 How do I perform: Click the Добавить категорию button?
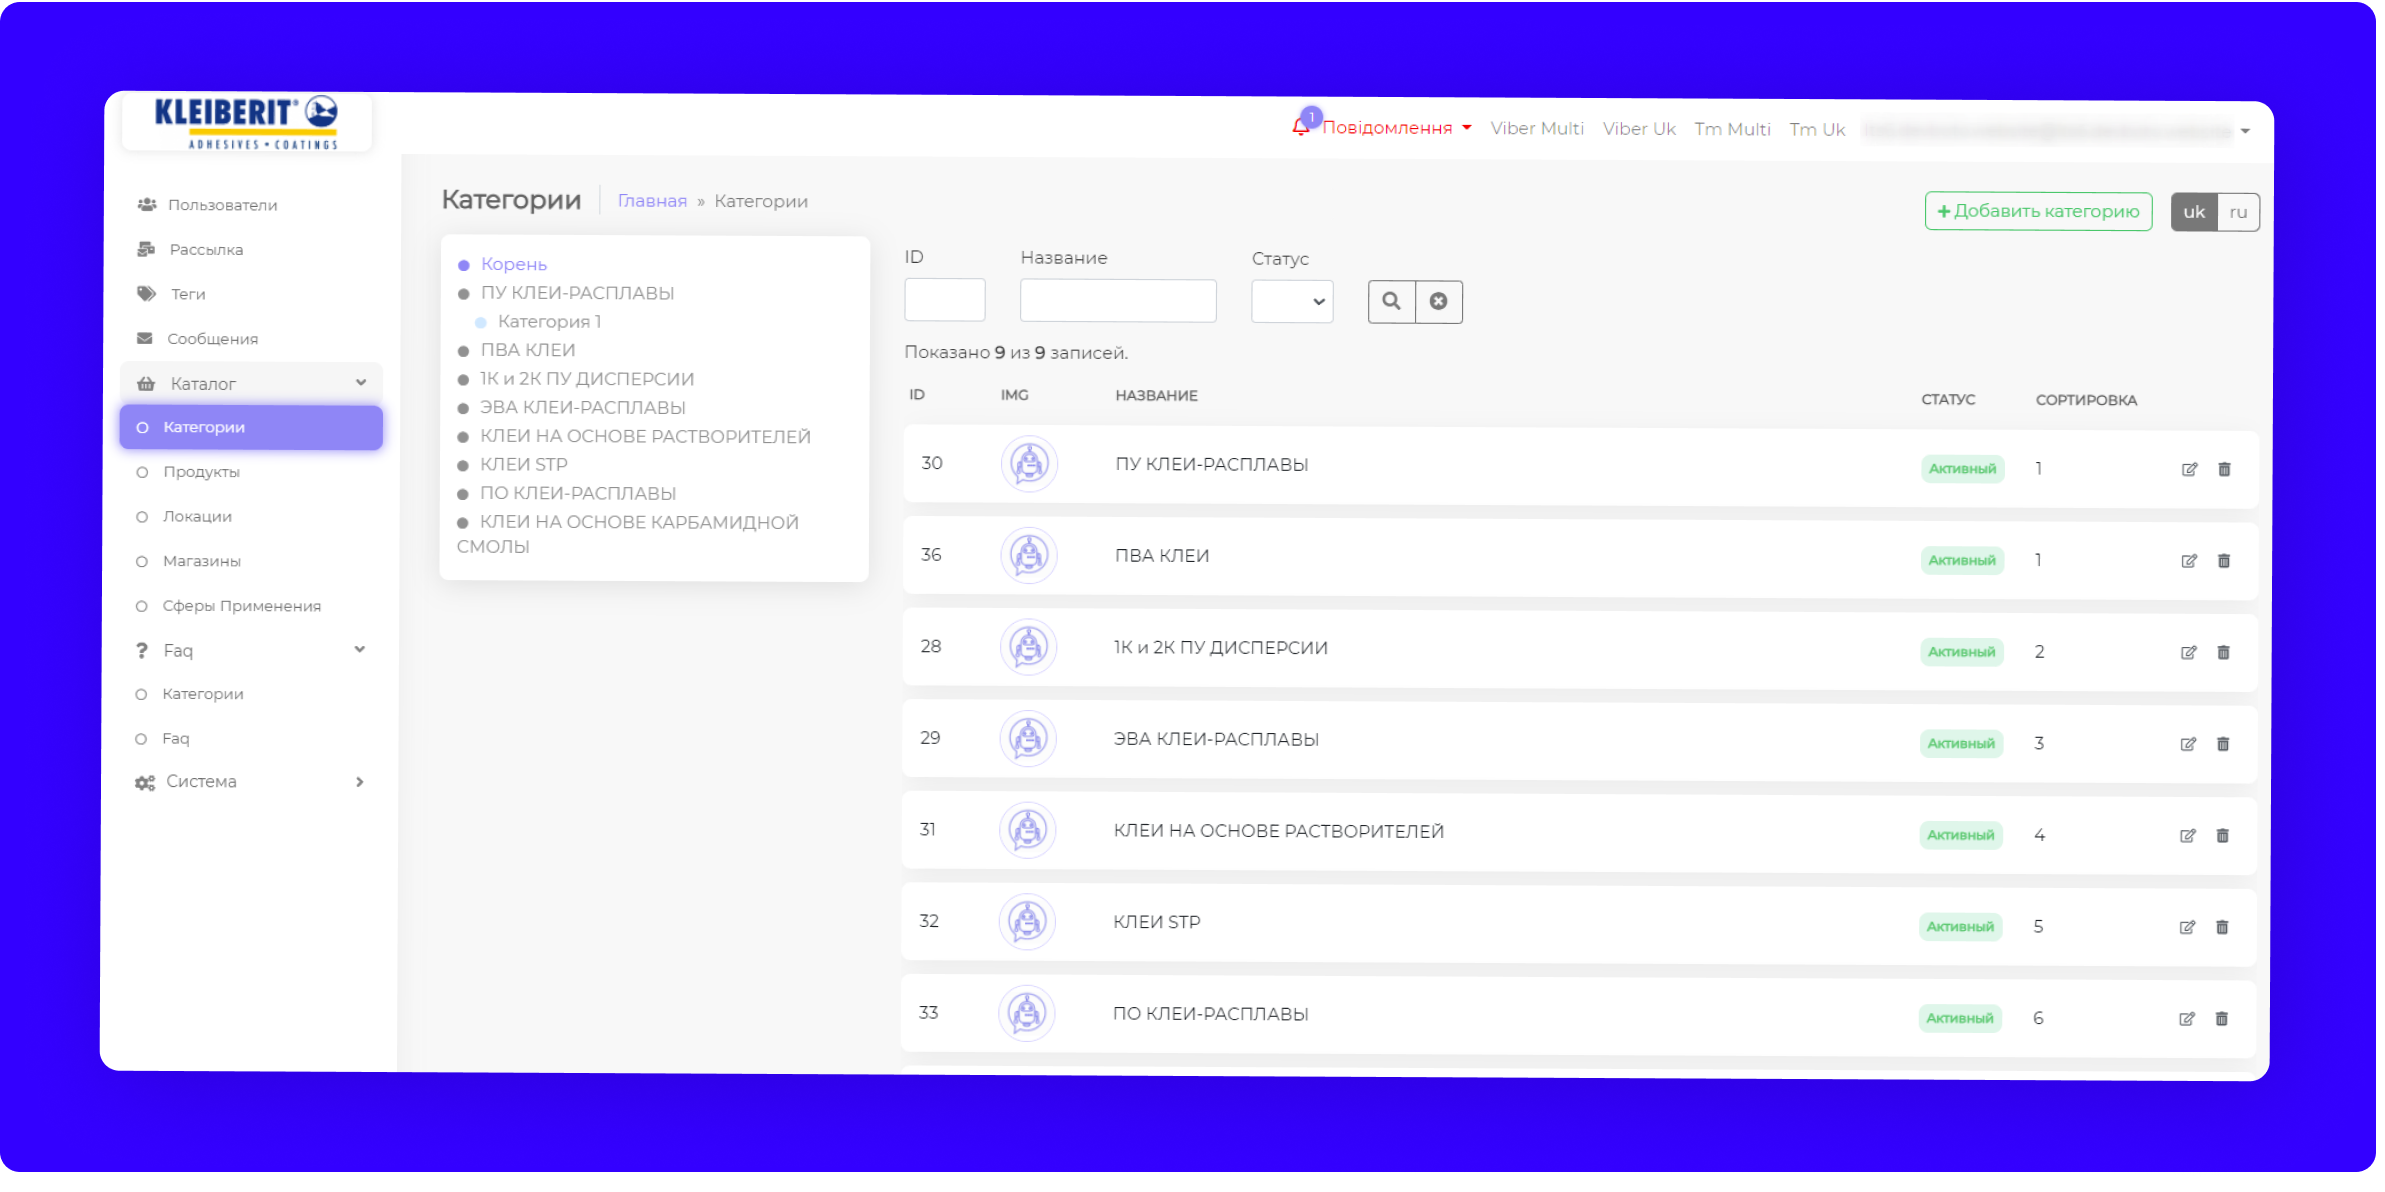2037,211
